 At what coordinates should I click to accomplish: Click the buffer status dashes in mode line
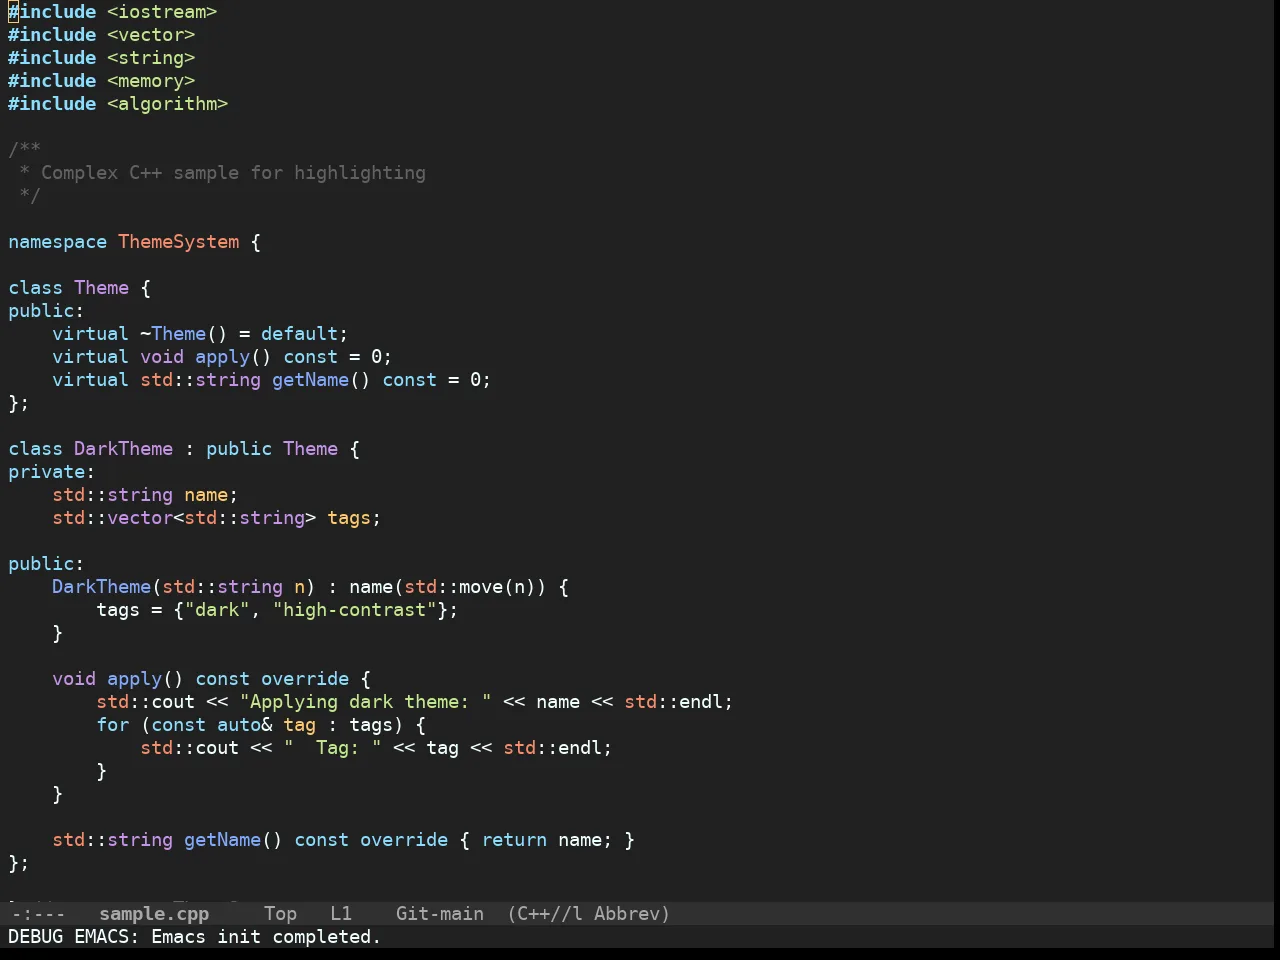pos(37,914)
